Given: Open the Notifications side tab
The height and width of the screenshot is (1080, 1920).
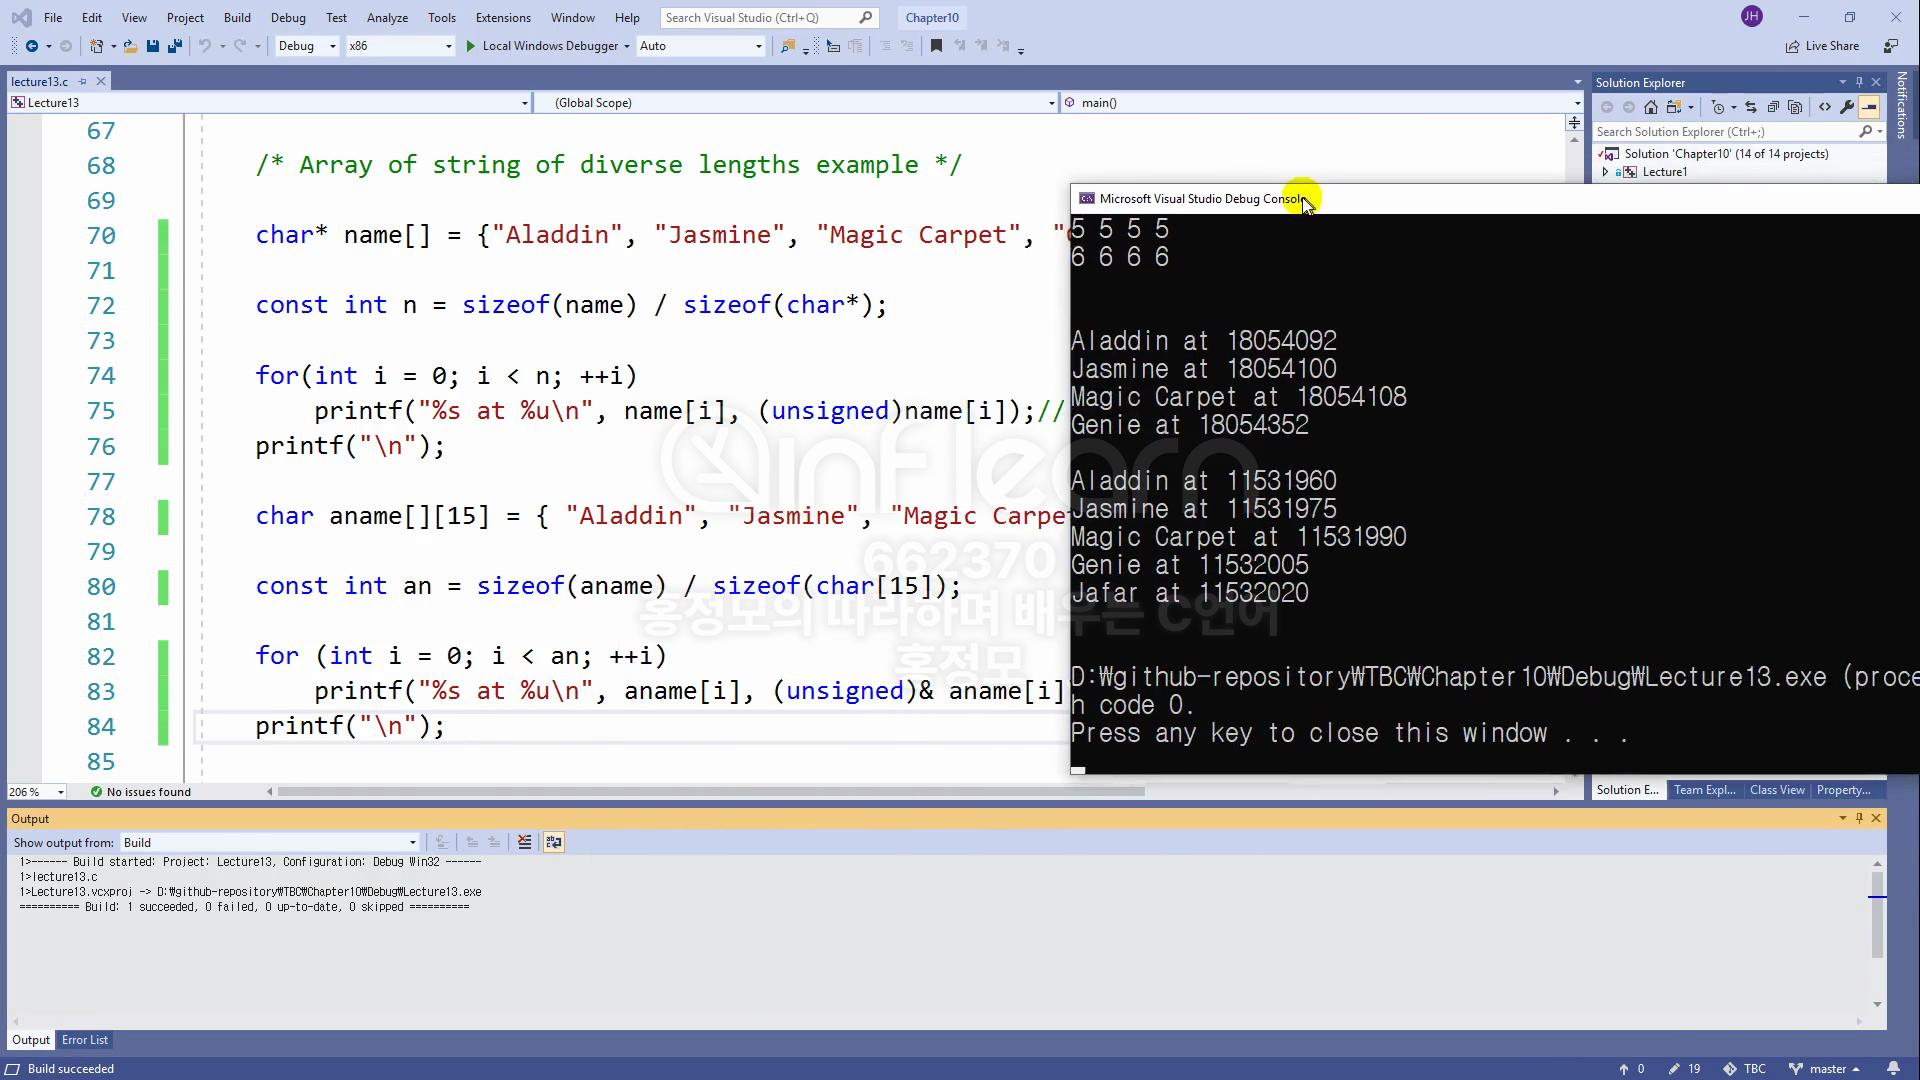Looking at the screenshot, I should (x=1902, y=105).
